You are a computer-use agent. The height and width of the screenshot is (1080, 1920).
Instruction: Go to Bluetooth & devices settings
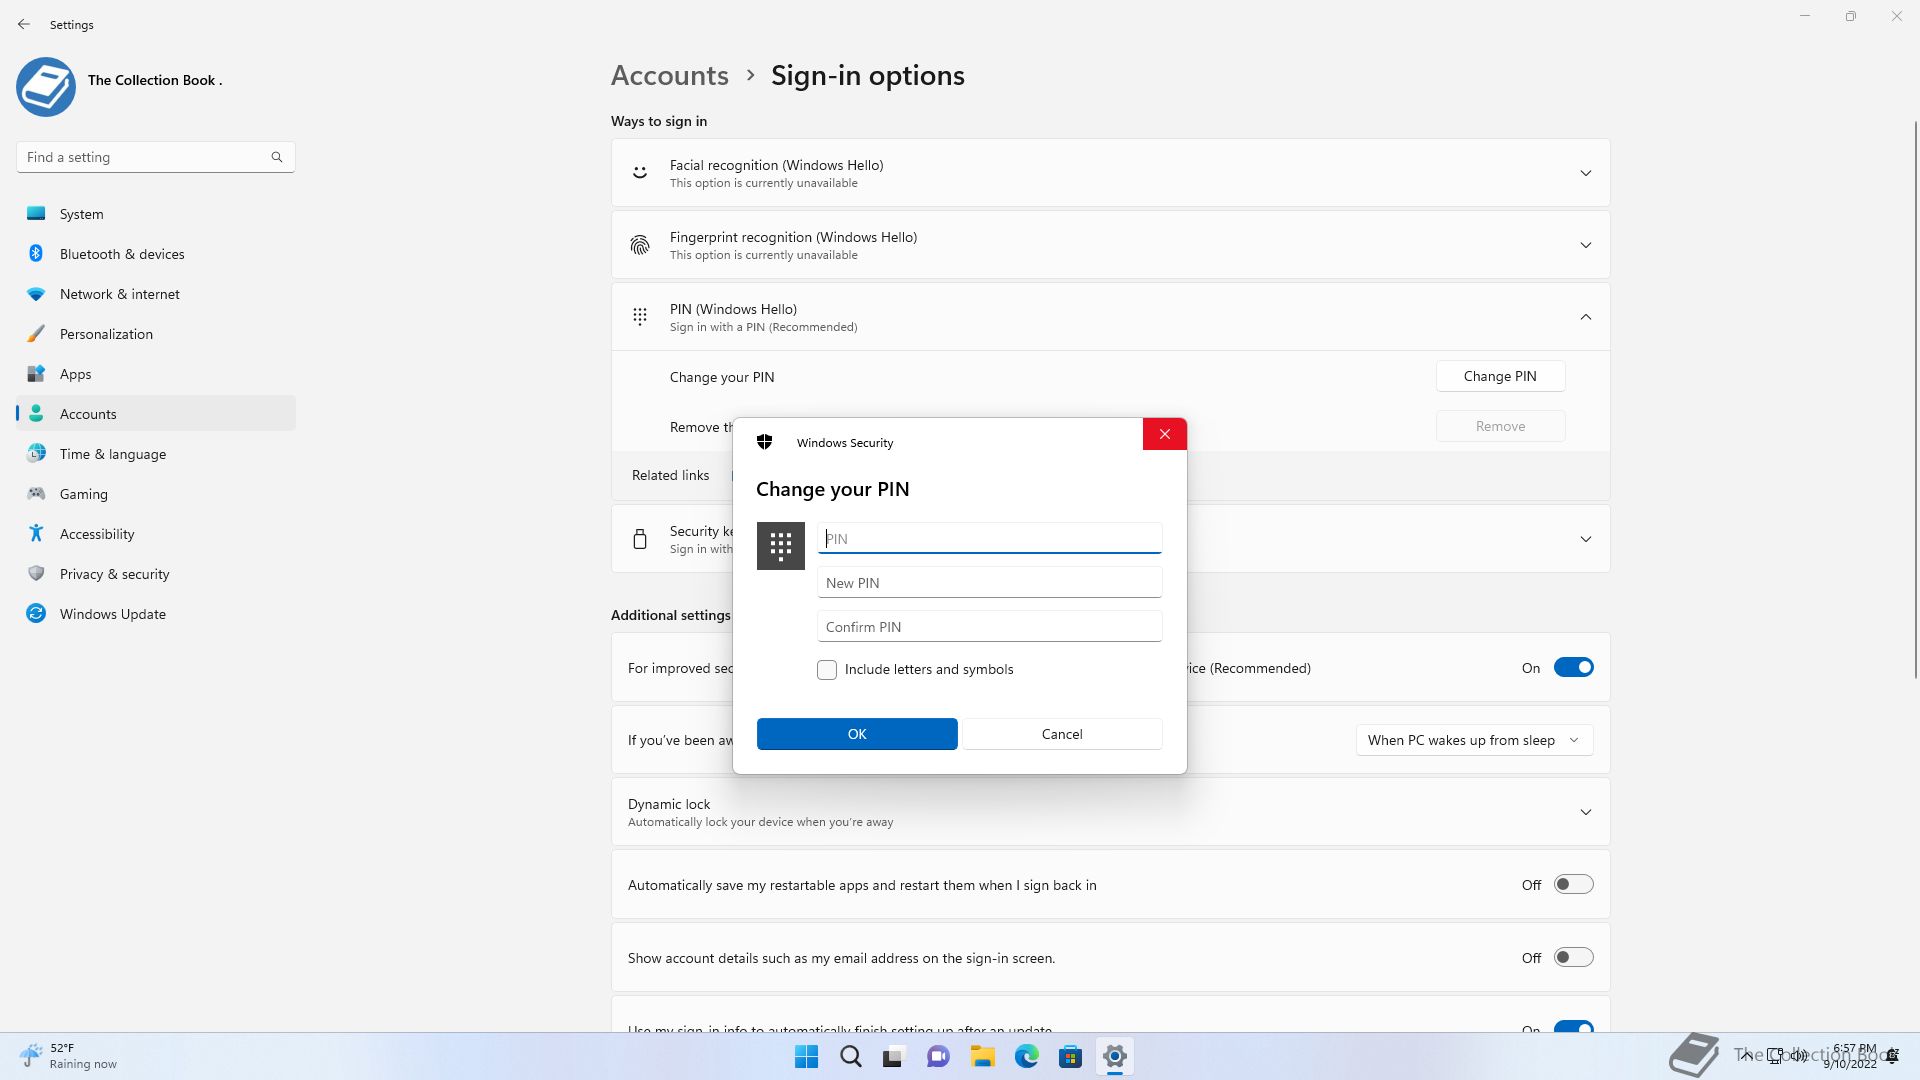click(x=156, y=254)
